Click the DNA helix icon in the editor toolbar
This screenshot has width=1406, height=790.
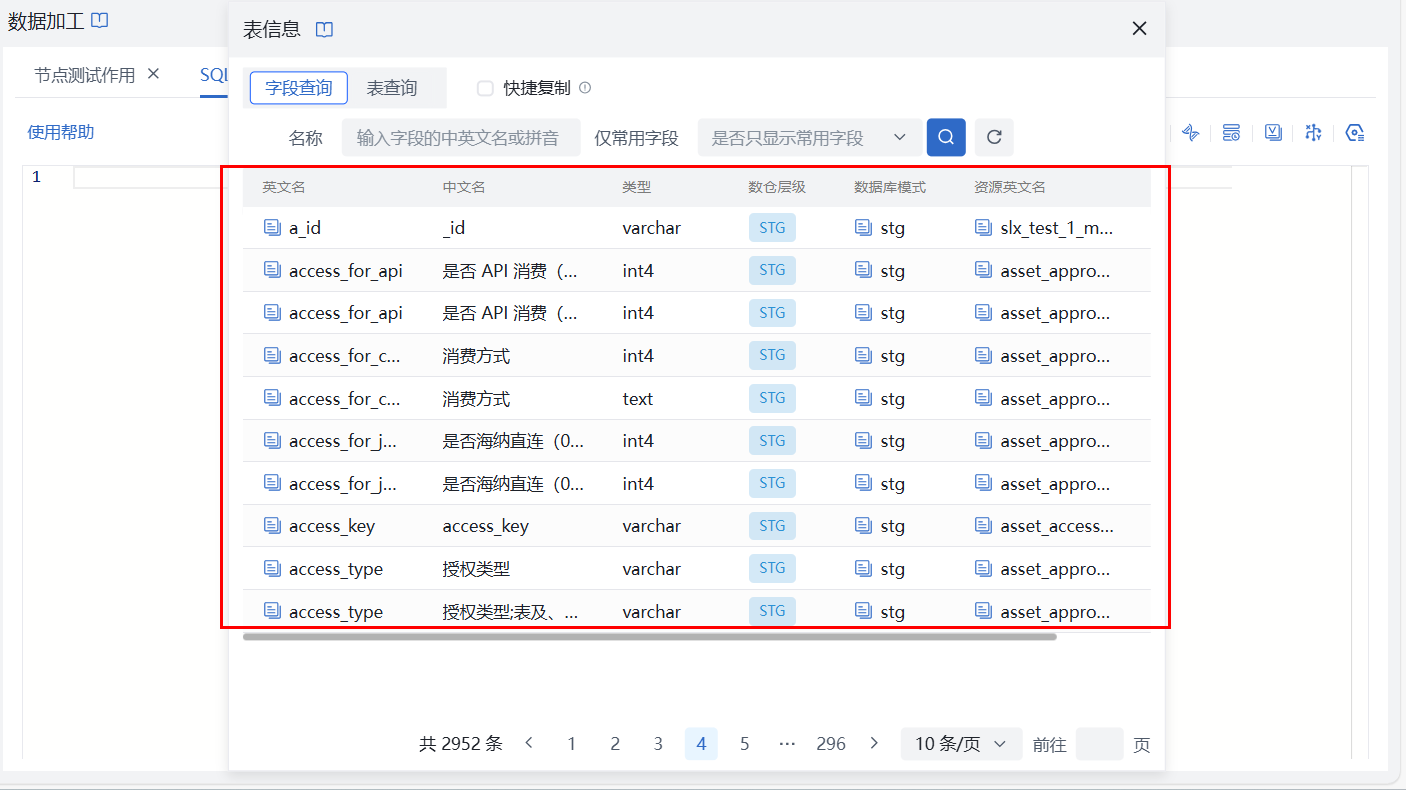click(1190, 133)
